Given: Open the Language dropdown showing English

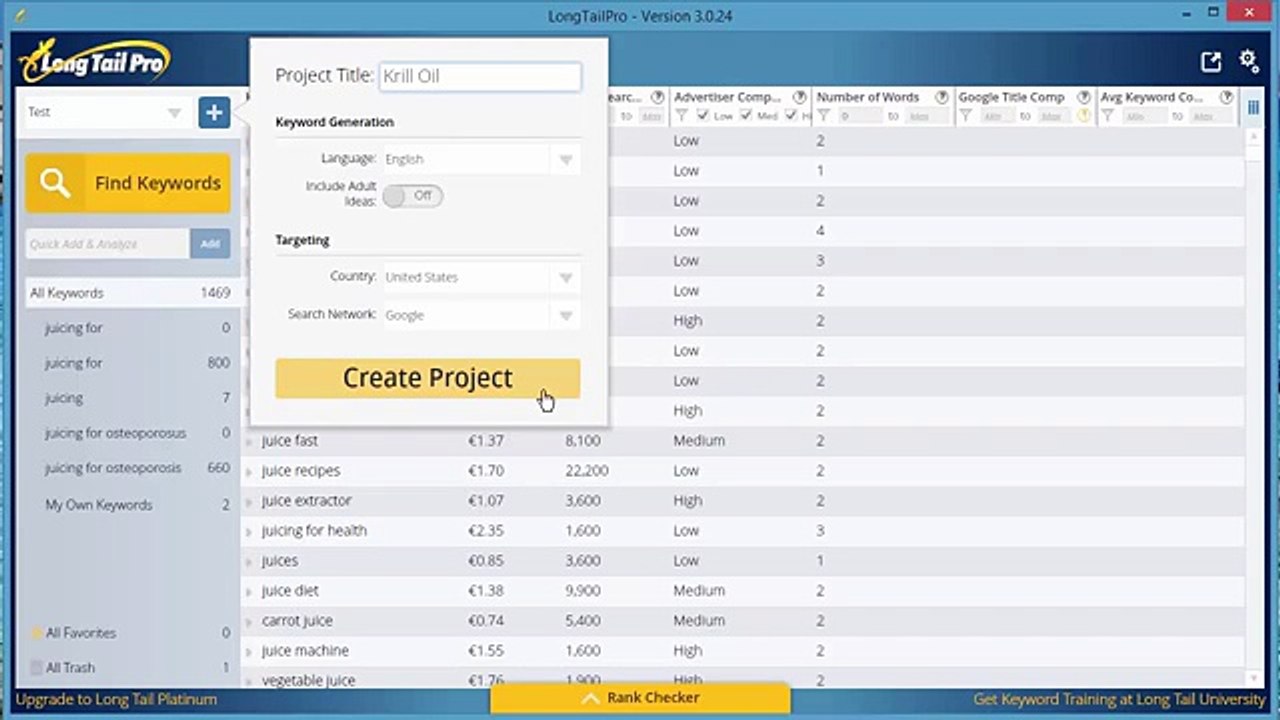Looking at the screenshot, I should point(481,159).
